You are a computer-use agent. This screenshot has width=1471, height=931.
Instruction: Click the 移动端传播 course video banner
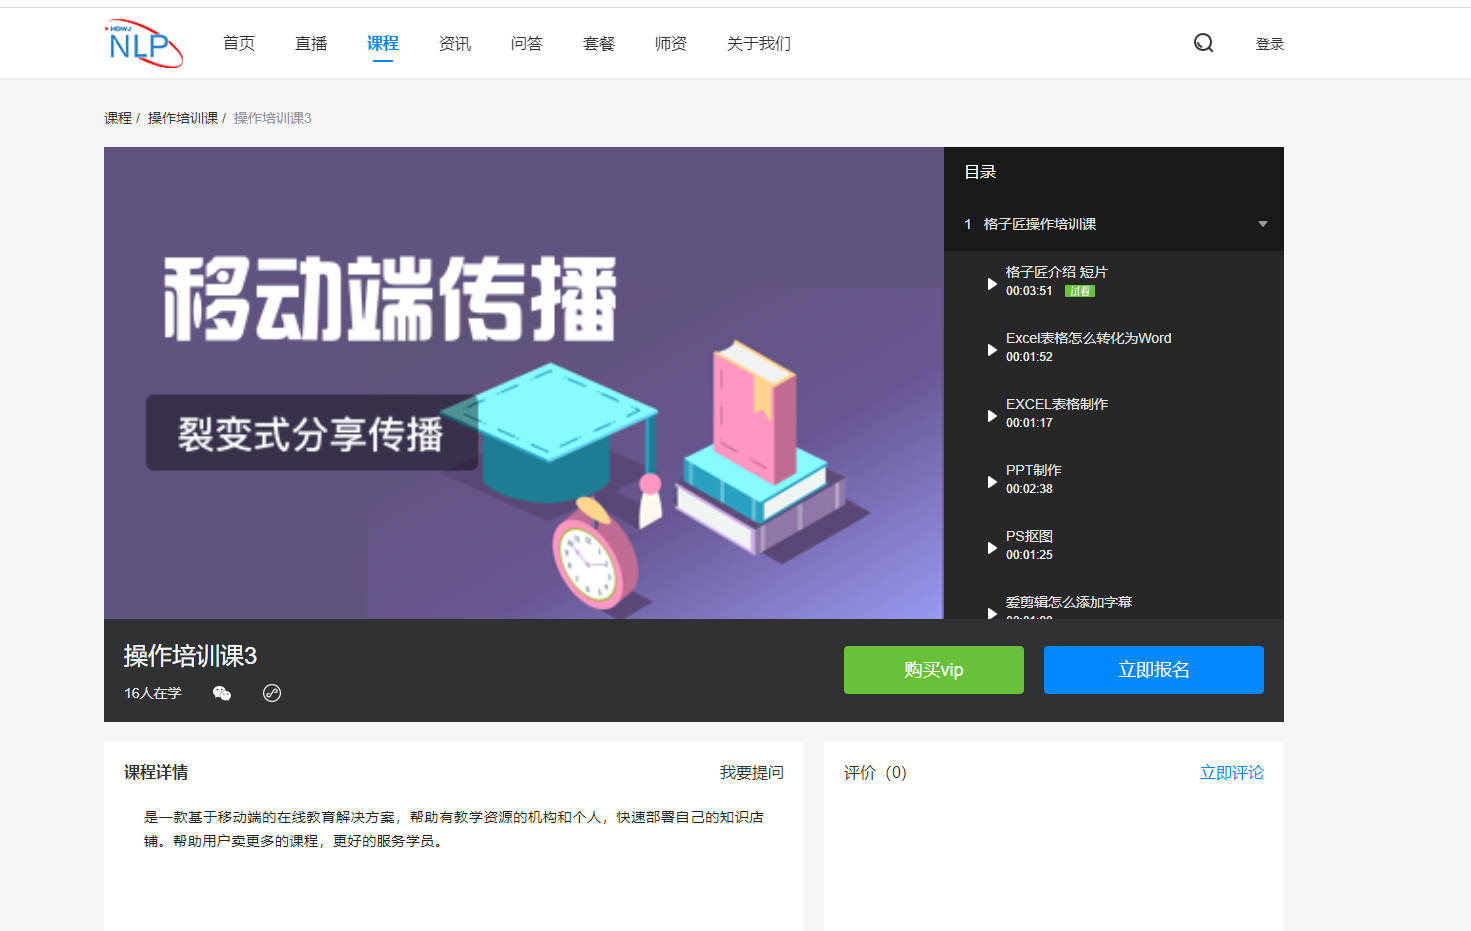coord(524,383)
